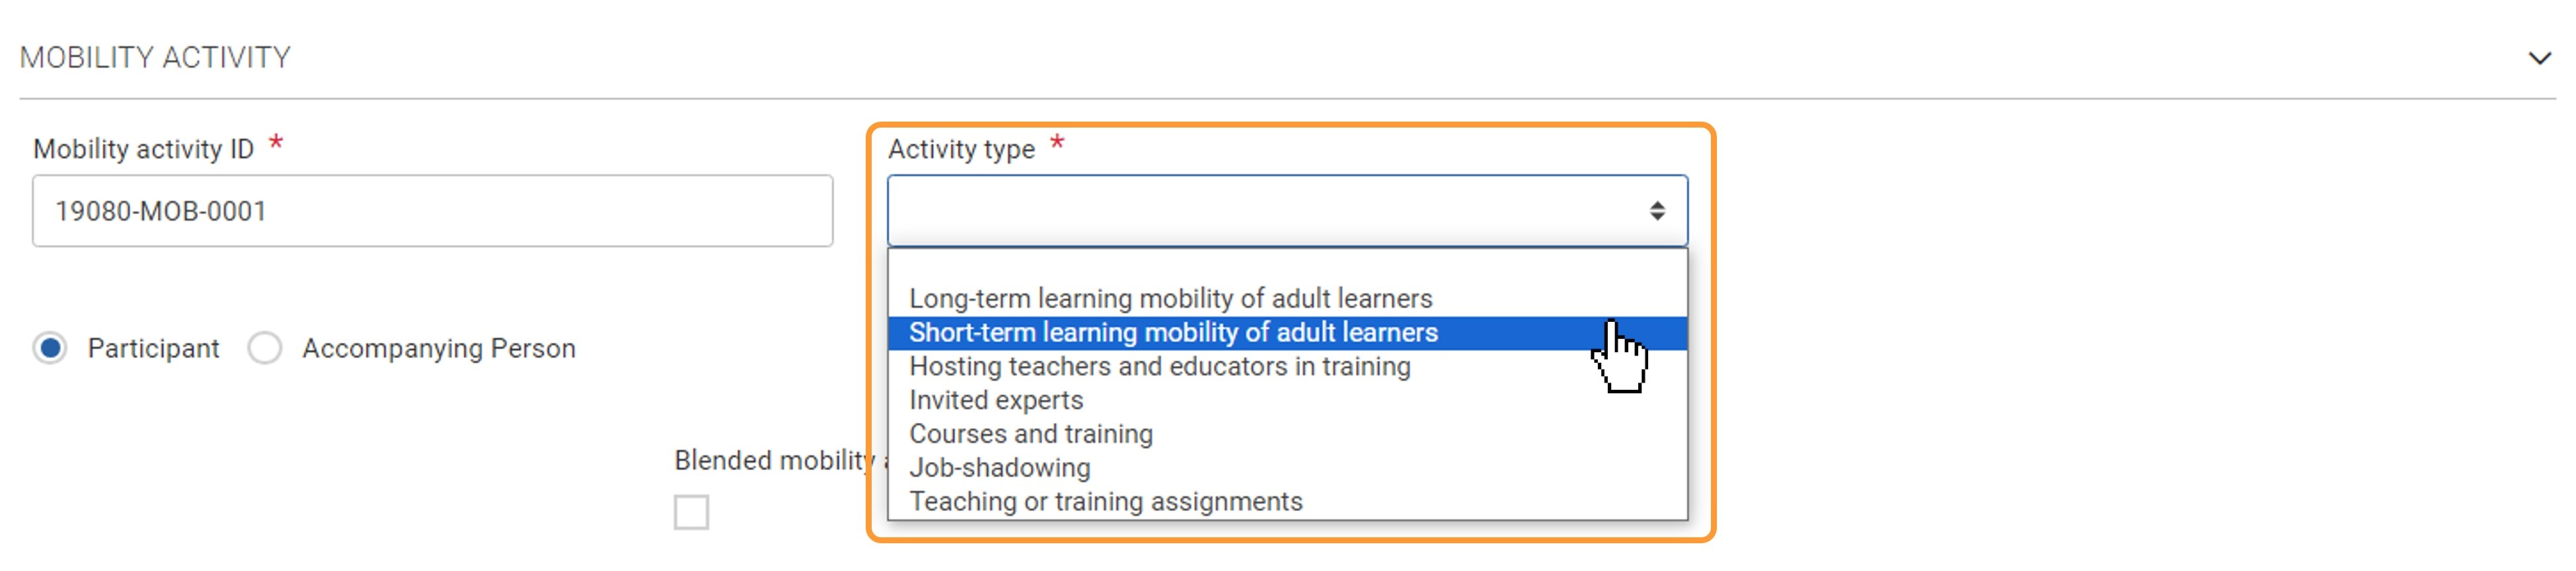Choose the Job-shadowing activity type
Screen dimensions: 2576x571
999,468
